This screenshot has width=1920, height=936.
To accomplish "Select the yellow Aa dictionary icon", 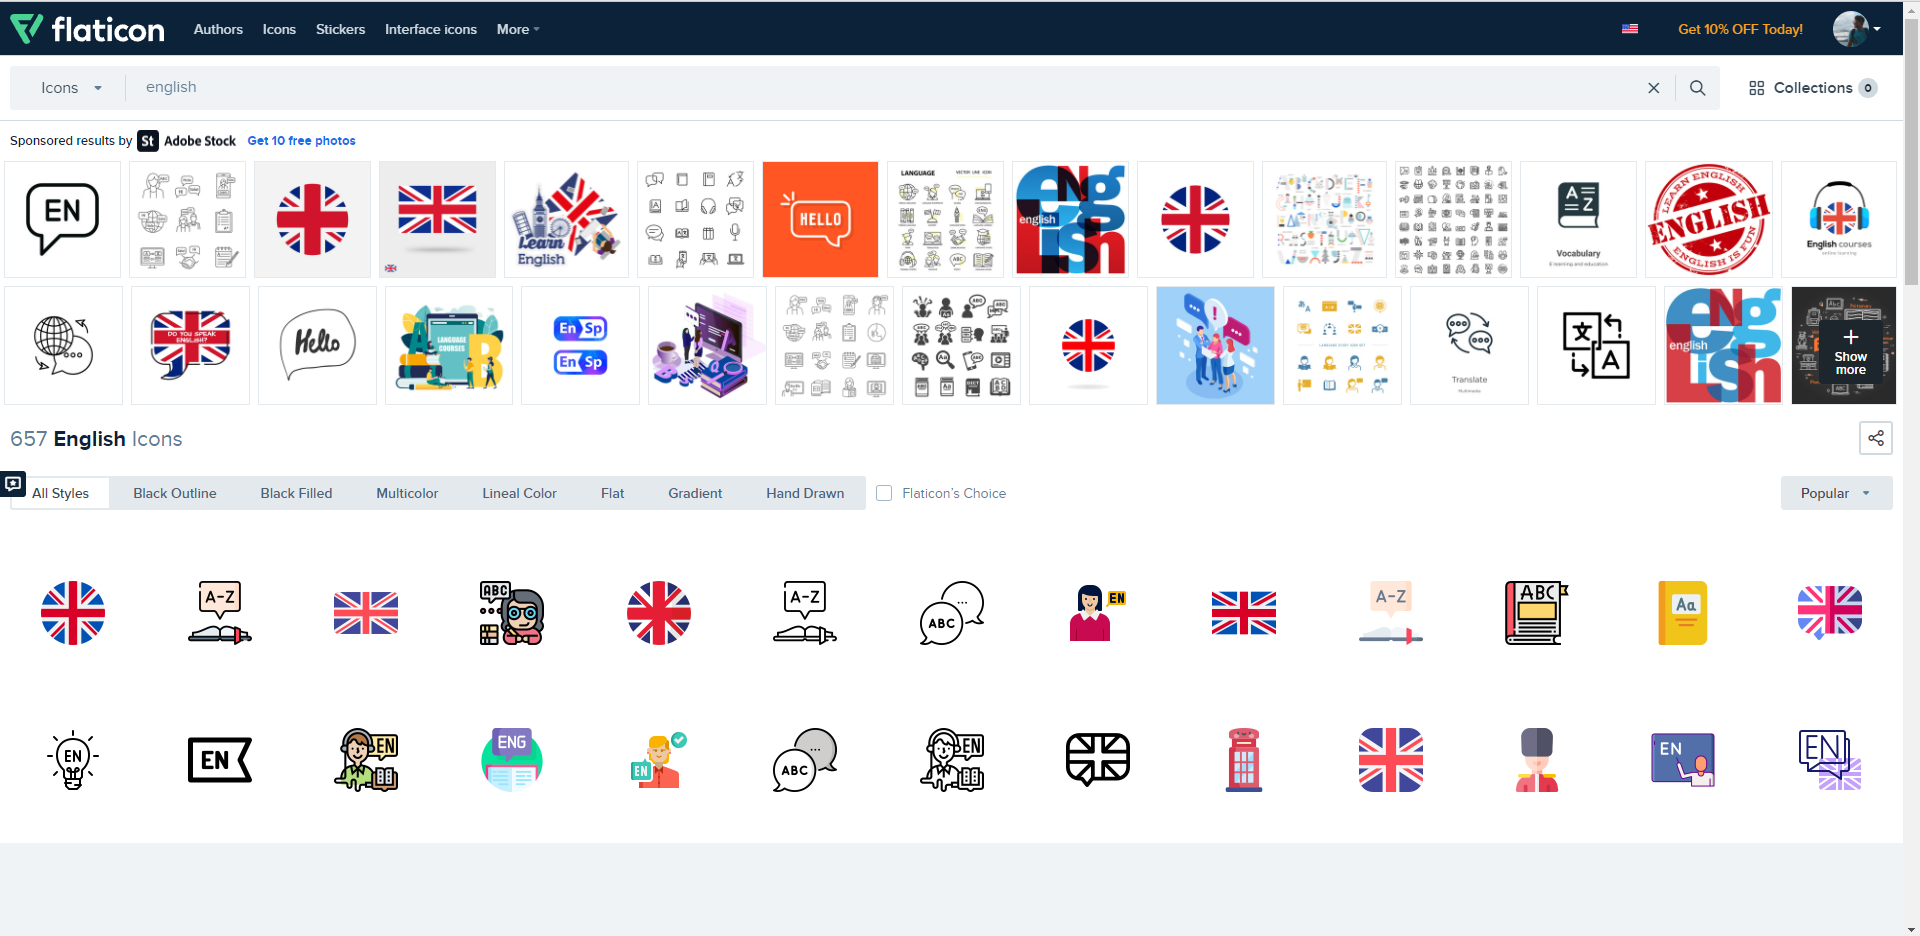I will [x=1683, y=613].
